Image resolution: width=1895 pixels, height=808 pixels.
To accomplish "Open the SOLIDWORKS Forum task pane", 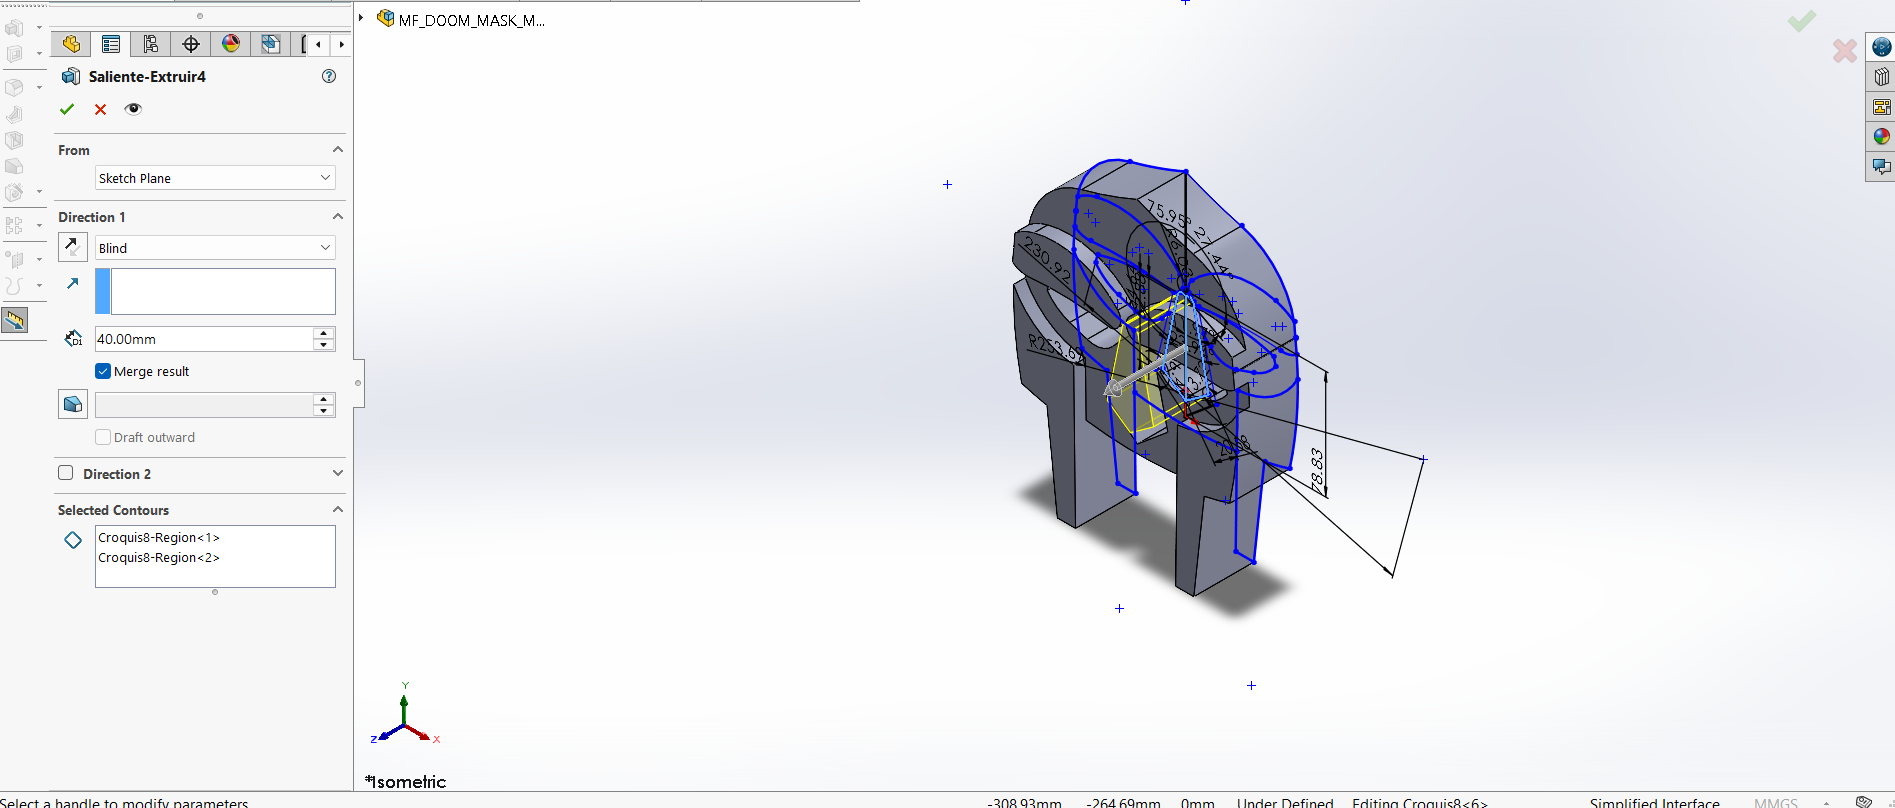I will 1881,166.
